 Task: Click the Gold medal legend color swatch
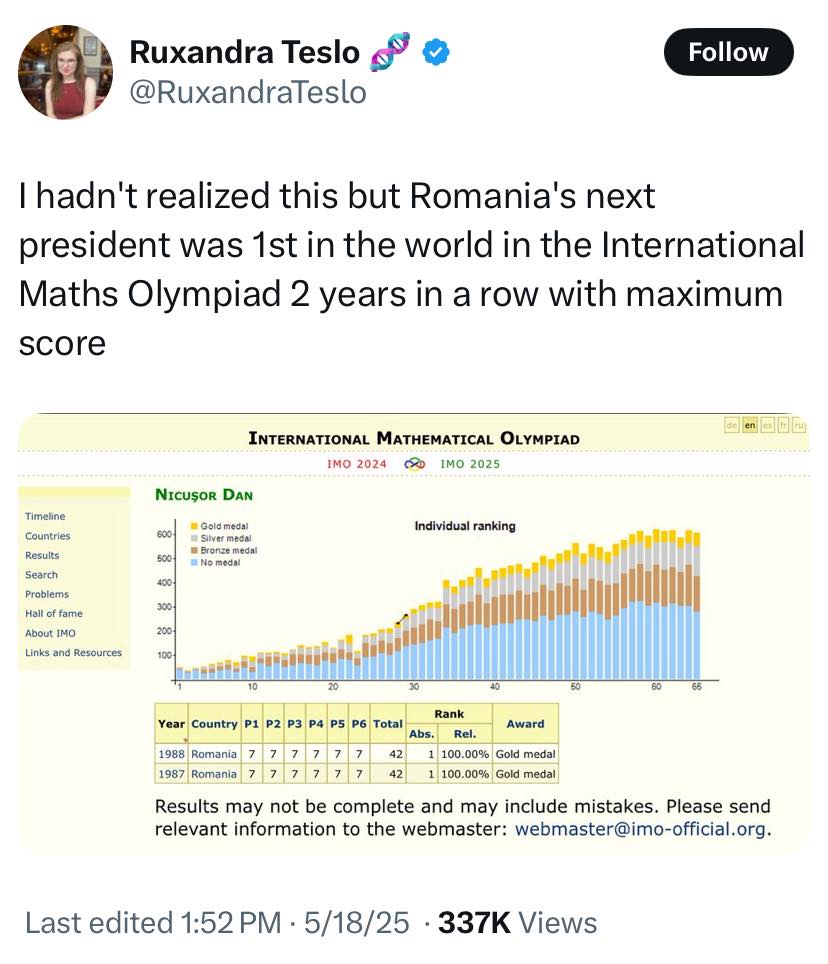(193, 526)
